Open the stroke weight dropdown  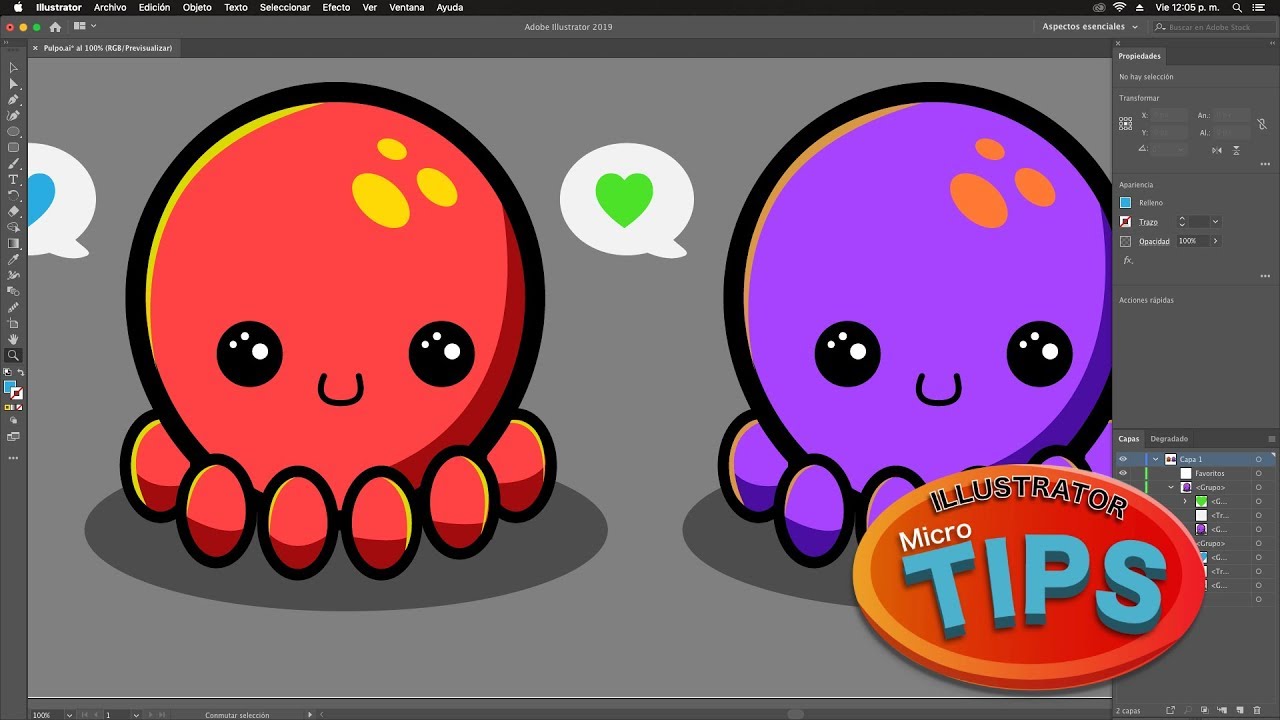[x=1215, y=222]
